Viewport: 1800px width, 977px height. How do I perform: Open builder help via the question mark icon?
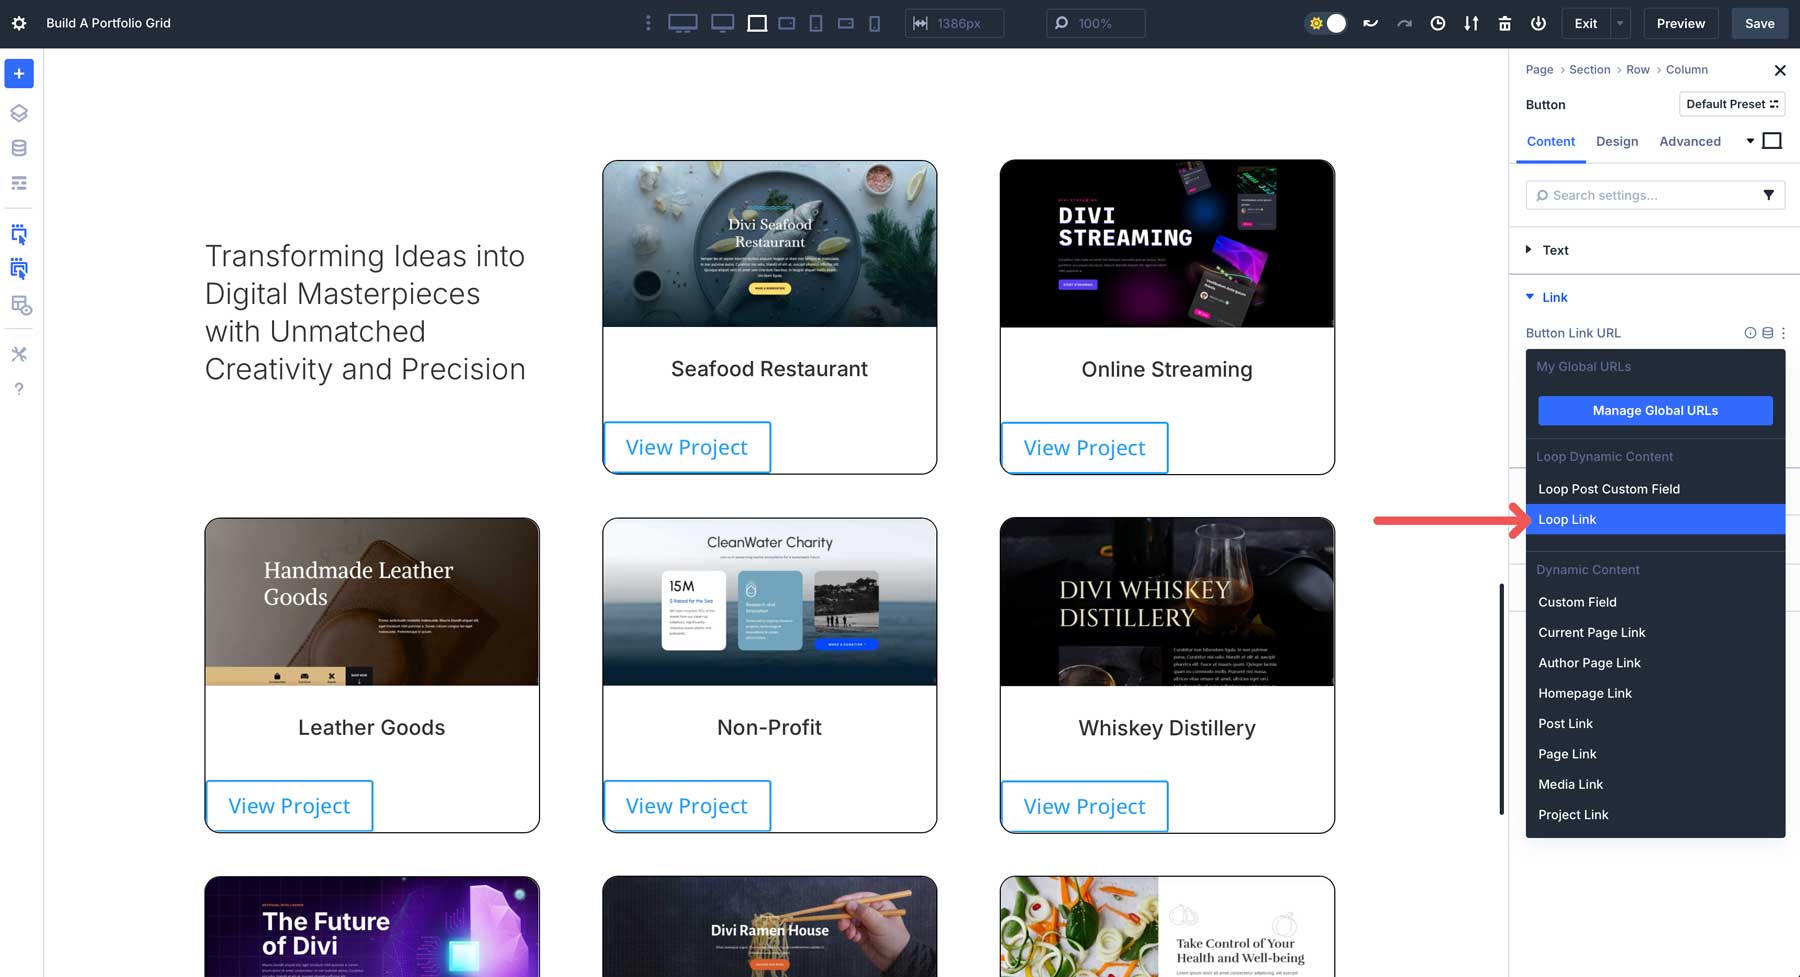18,389
